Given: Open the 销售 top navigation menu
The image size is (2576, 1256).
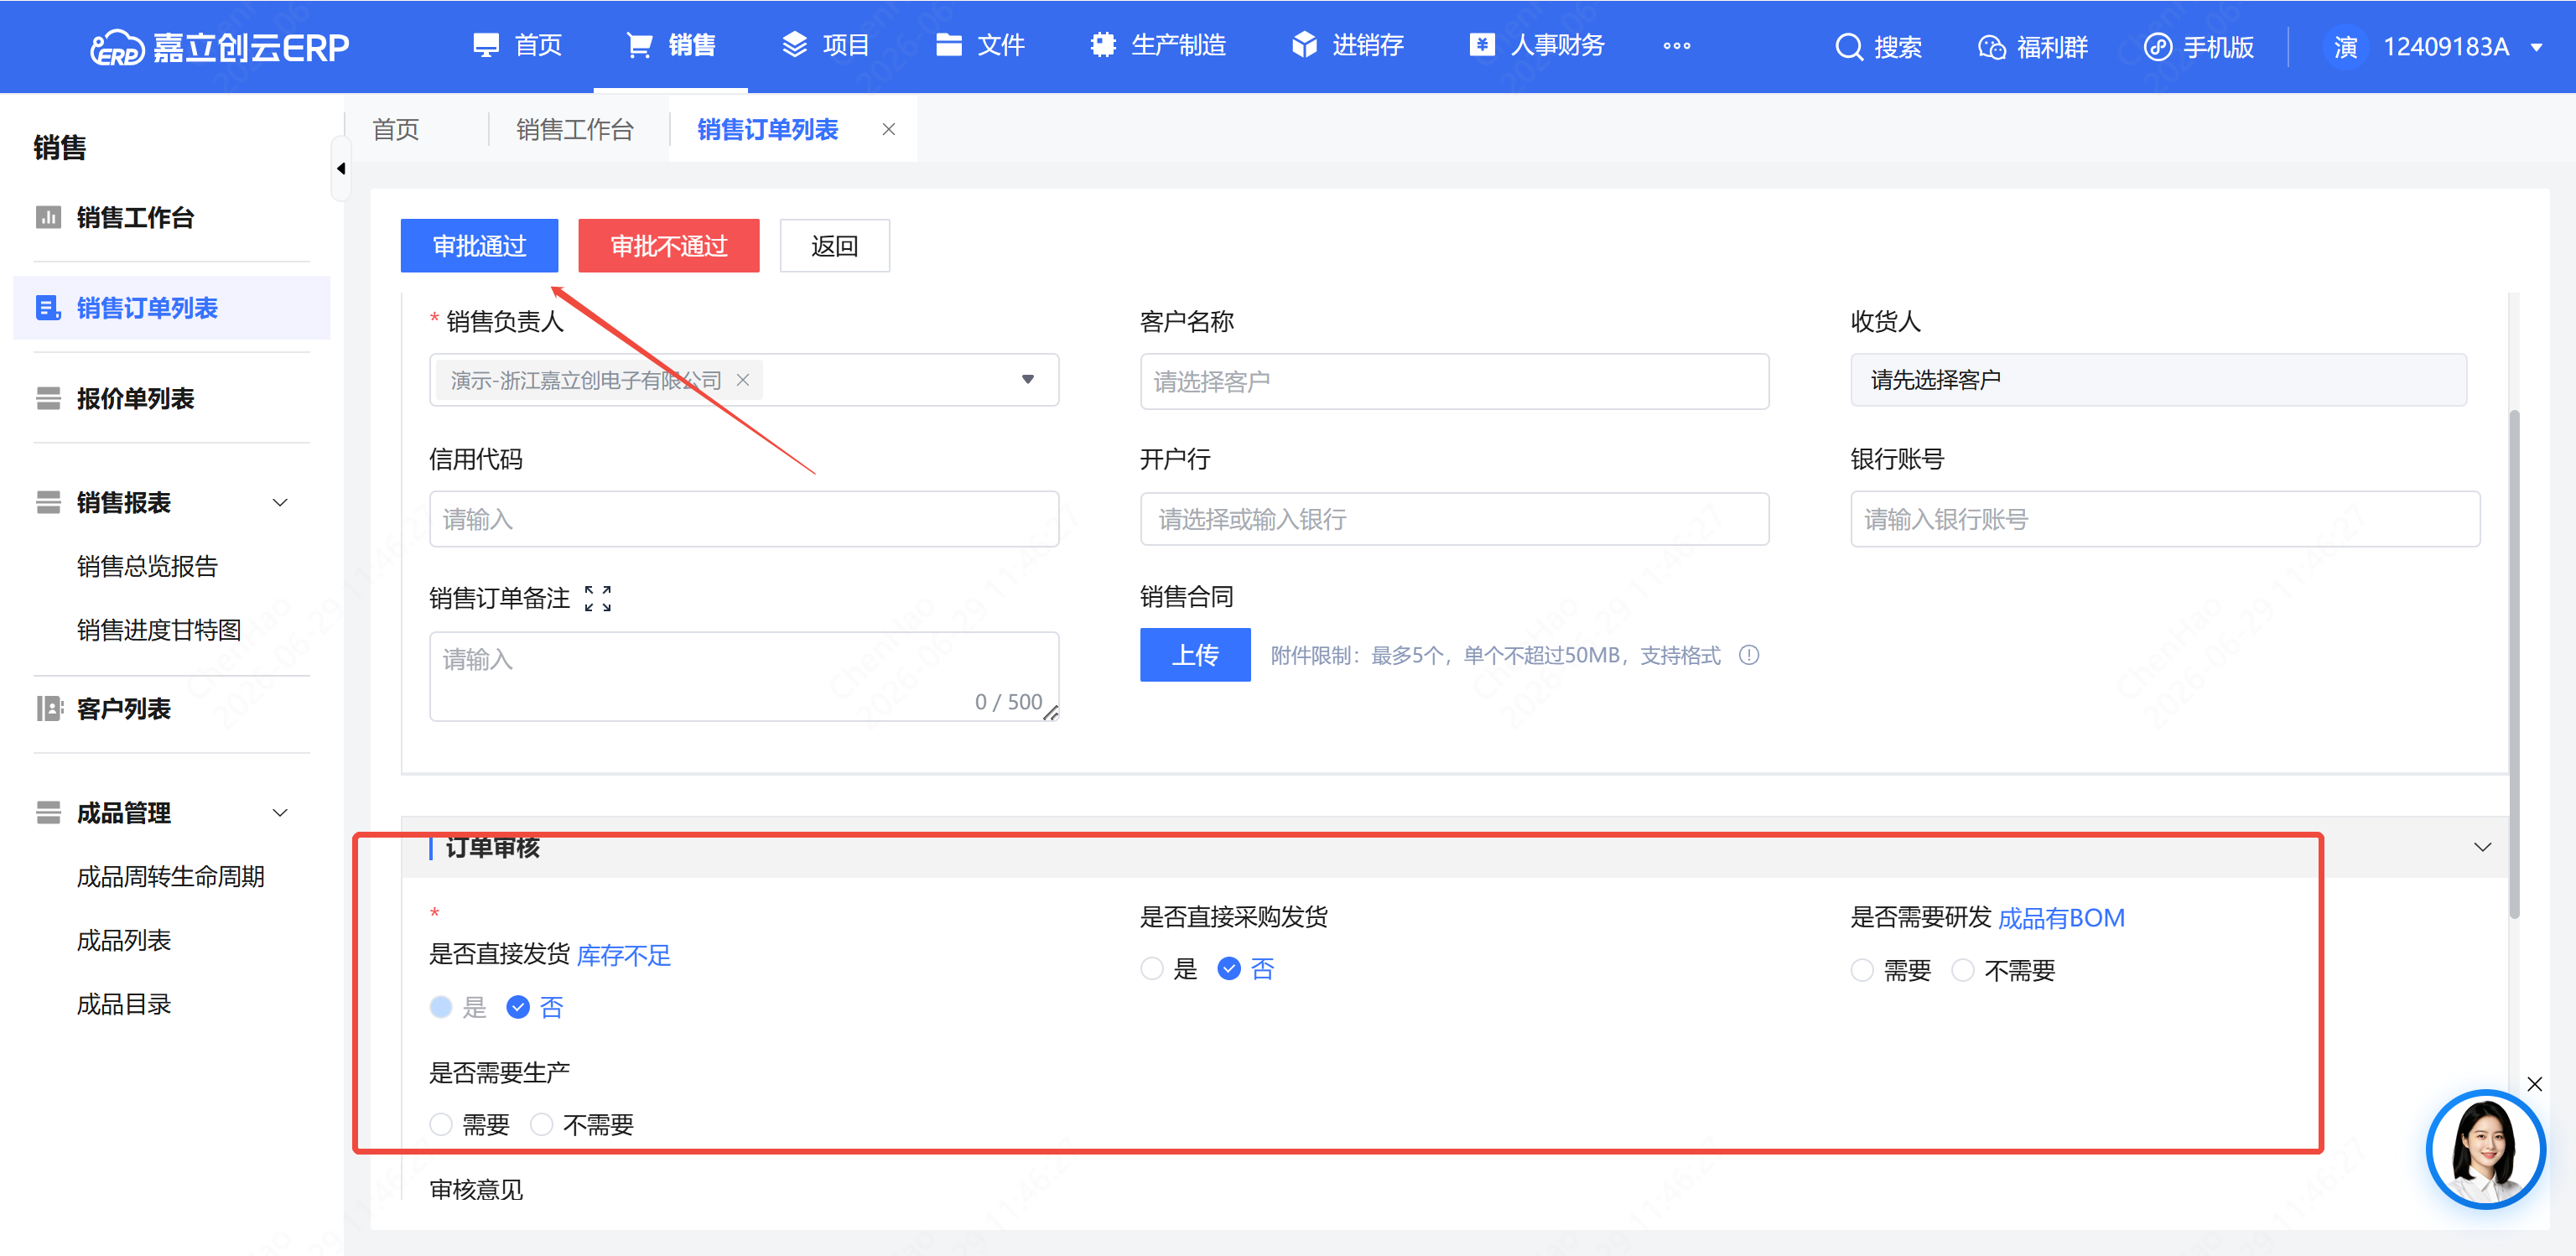Looking at the screenshot, I should [671, 46].
